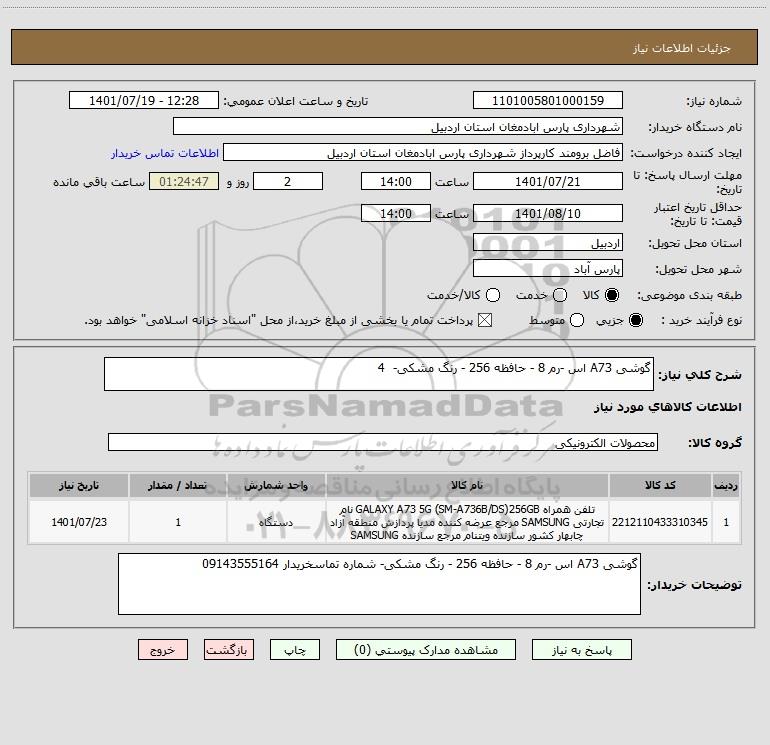Click the request creator name field

coord(423,153)
